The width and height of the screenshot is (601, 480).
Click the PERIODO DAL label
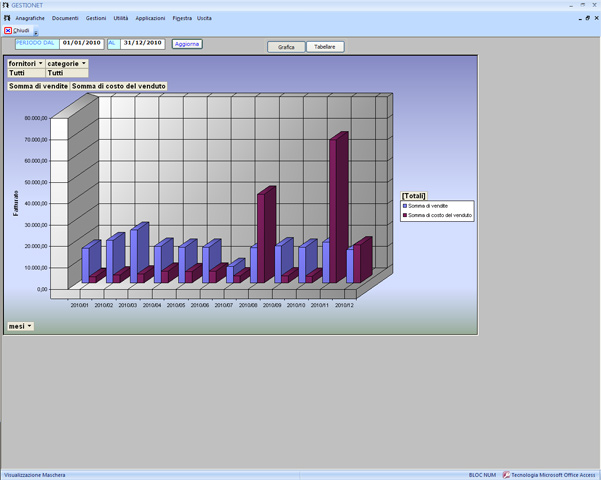[37, 44]
